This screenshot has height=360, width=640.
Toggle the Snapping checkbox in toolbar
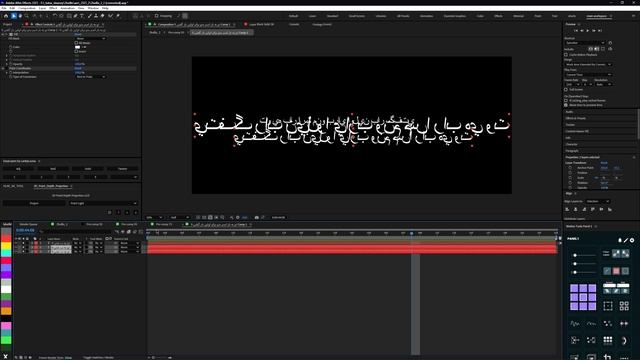coord(156,16)
